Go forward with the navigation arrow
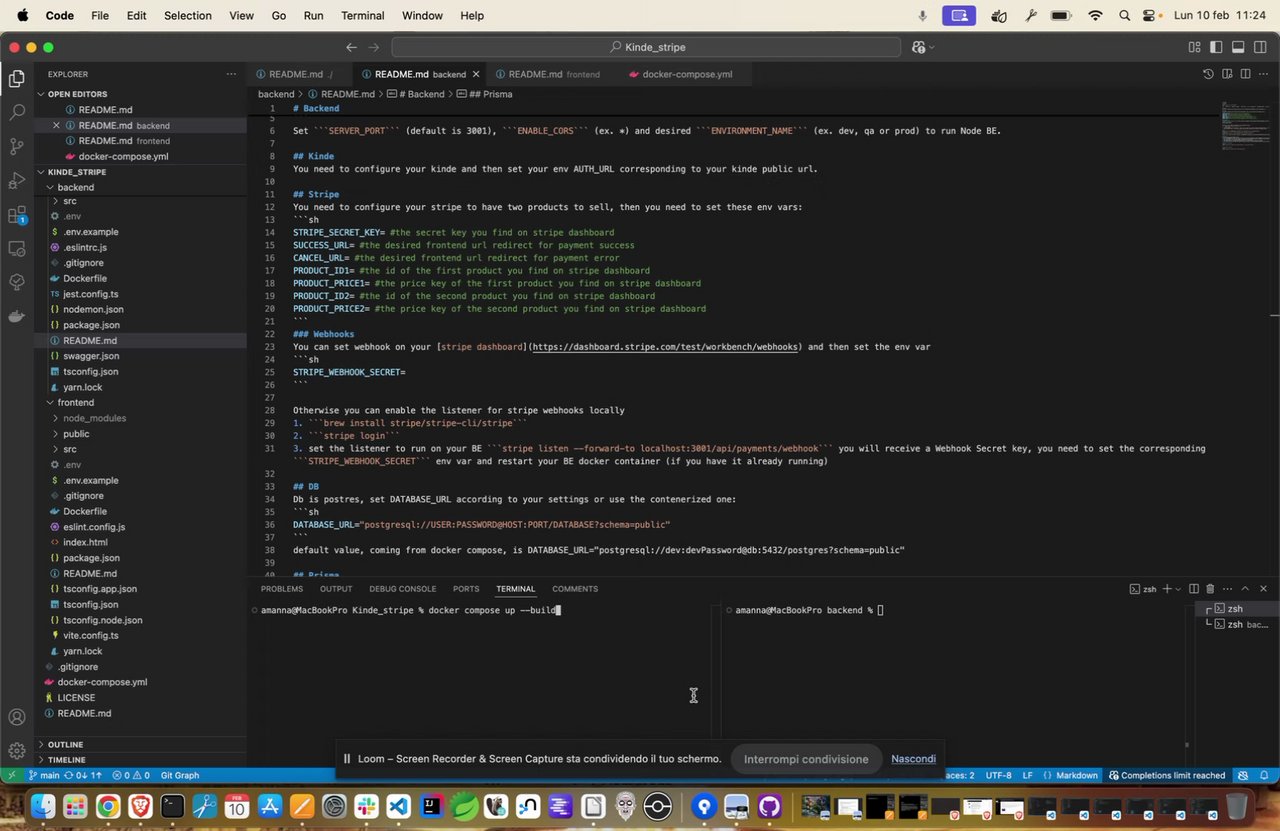This screenshot has width=1280, height=831. tap(374, 47)
